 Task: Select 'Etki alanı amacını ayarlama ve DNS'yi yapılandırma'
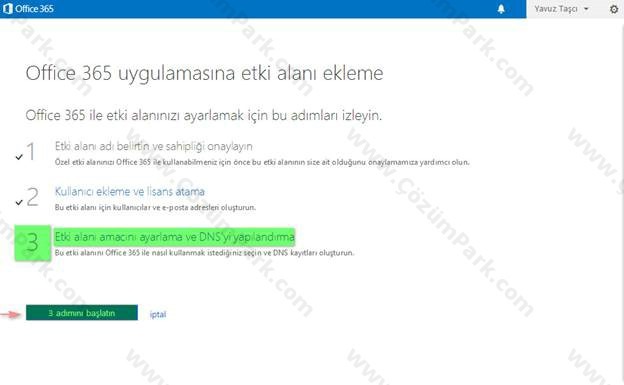pyautogui.click(x=175, y=237)
